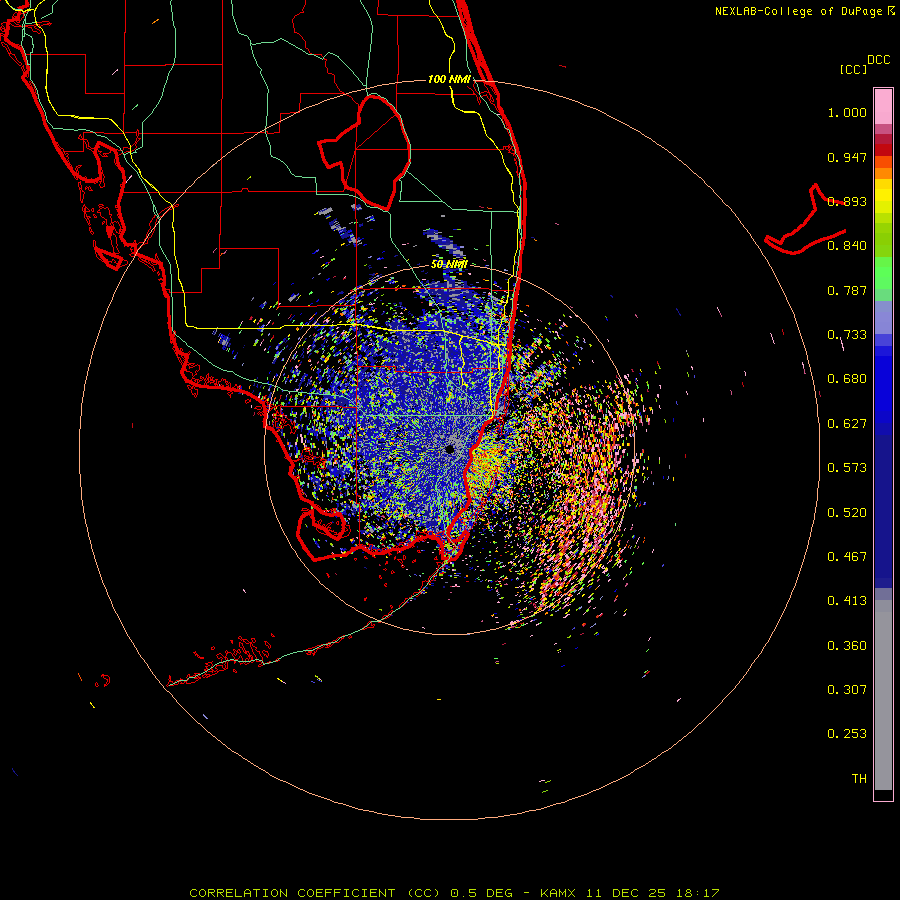Click the 0.947 legend value
900x900 pixels.
[847, 157]
